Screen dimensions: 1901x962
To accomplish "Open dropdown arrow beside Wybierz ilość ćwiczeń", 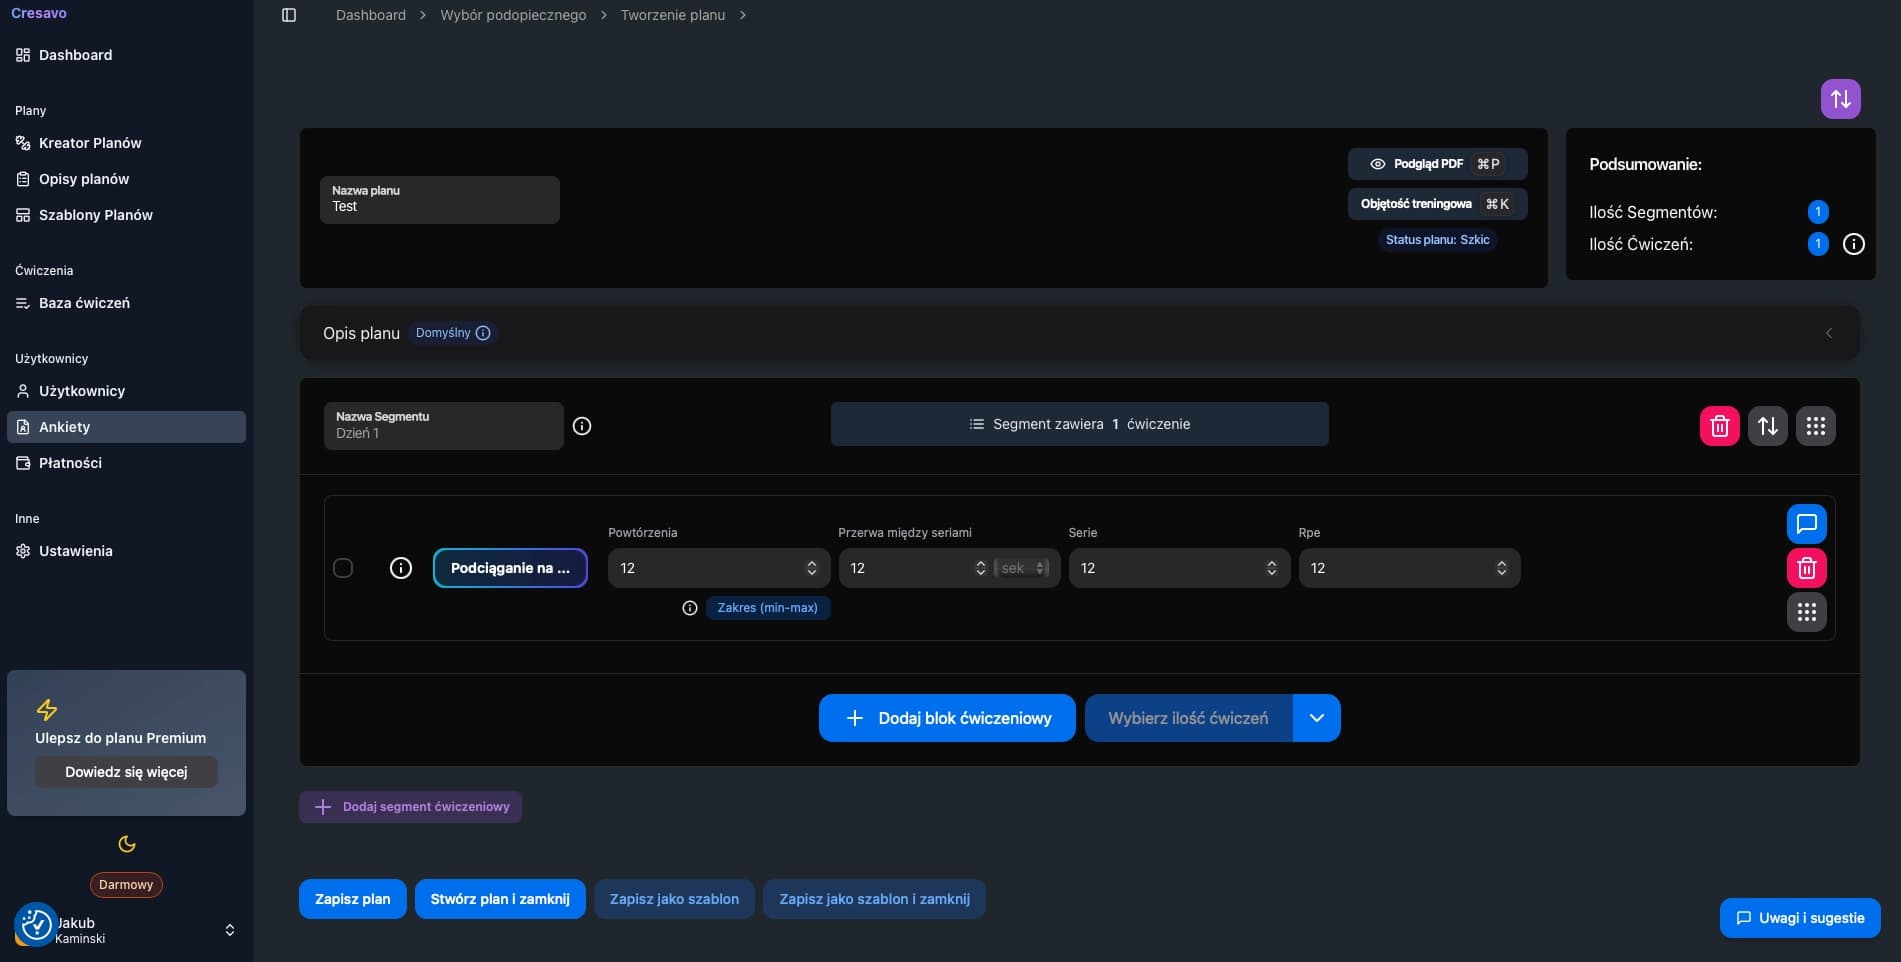I will (x=1316, y=718).
